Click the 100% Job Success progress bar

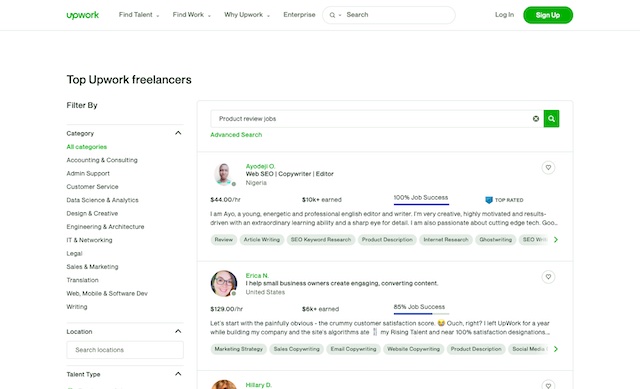[x=421, y=204]
